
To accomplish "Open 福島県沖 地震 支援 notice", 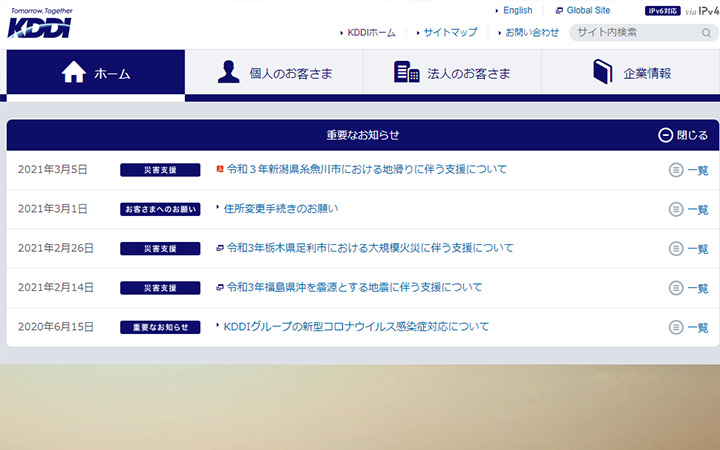I will [x=354, y=287].
